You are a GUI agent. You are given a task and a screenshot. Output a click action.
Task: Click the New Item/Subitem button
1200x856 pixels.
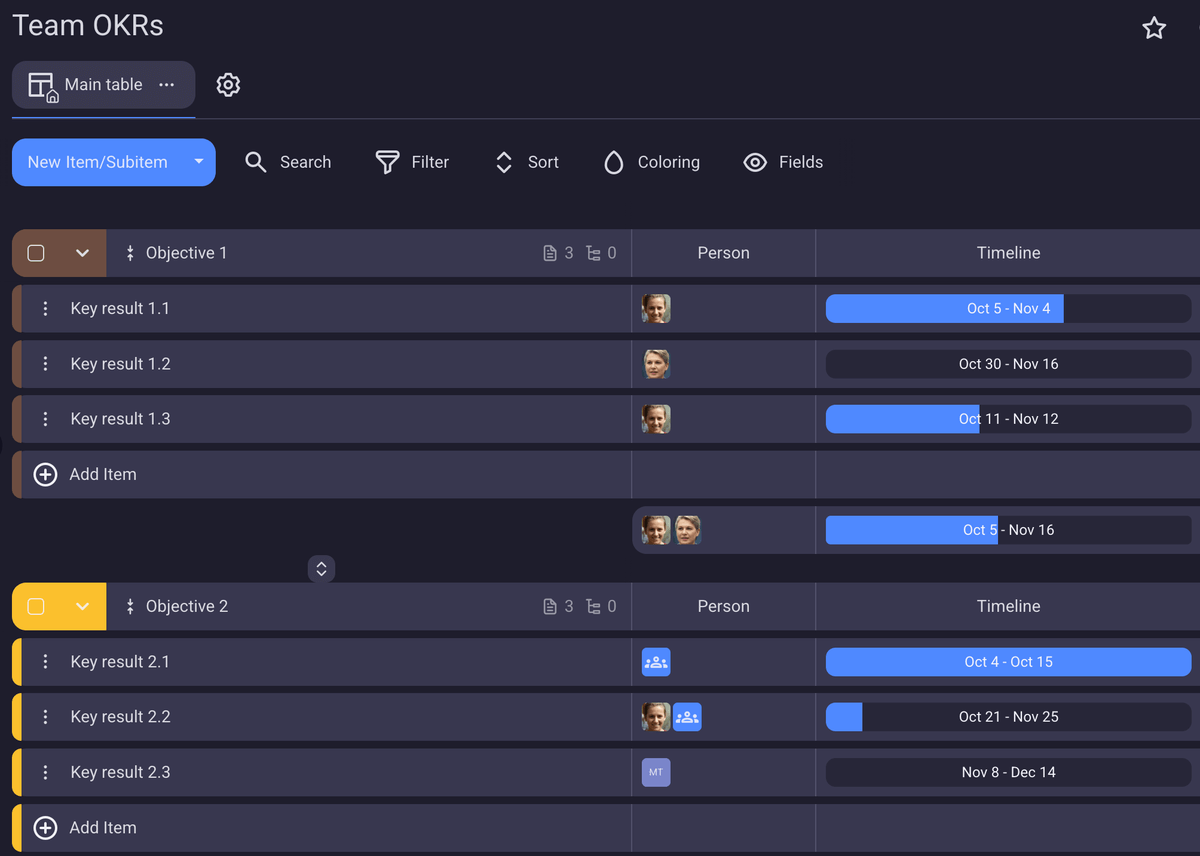click(97, 162)
